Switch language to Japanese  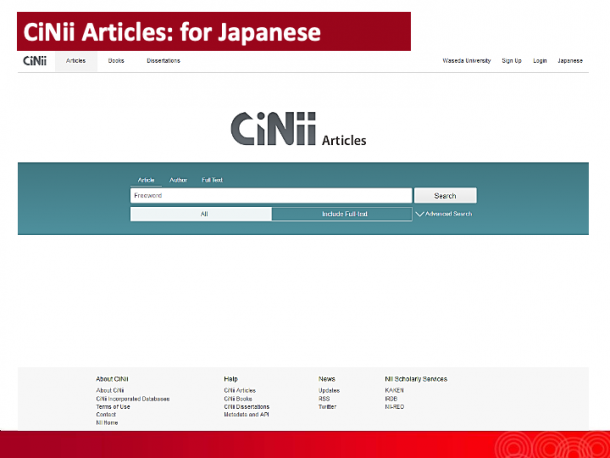pyautogui.click(x=570, y=61)
